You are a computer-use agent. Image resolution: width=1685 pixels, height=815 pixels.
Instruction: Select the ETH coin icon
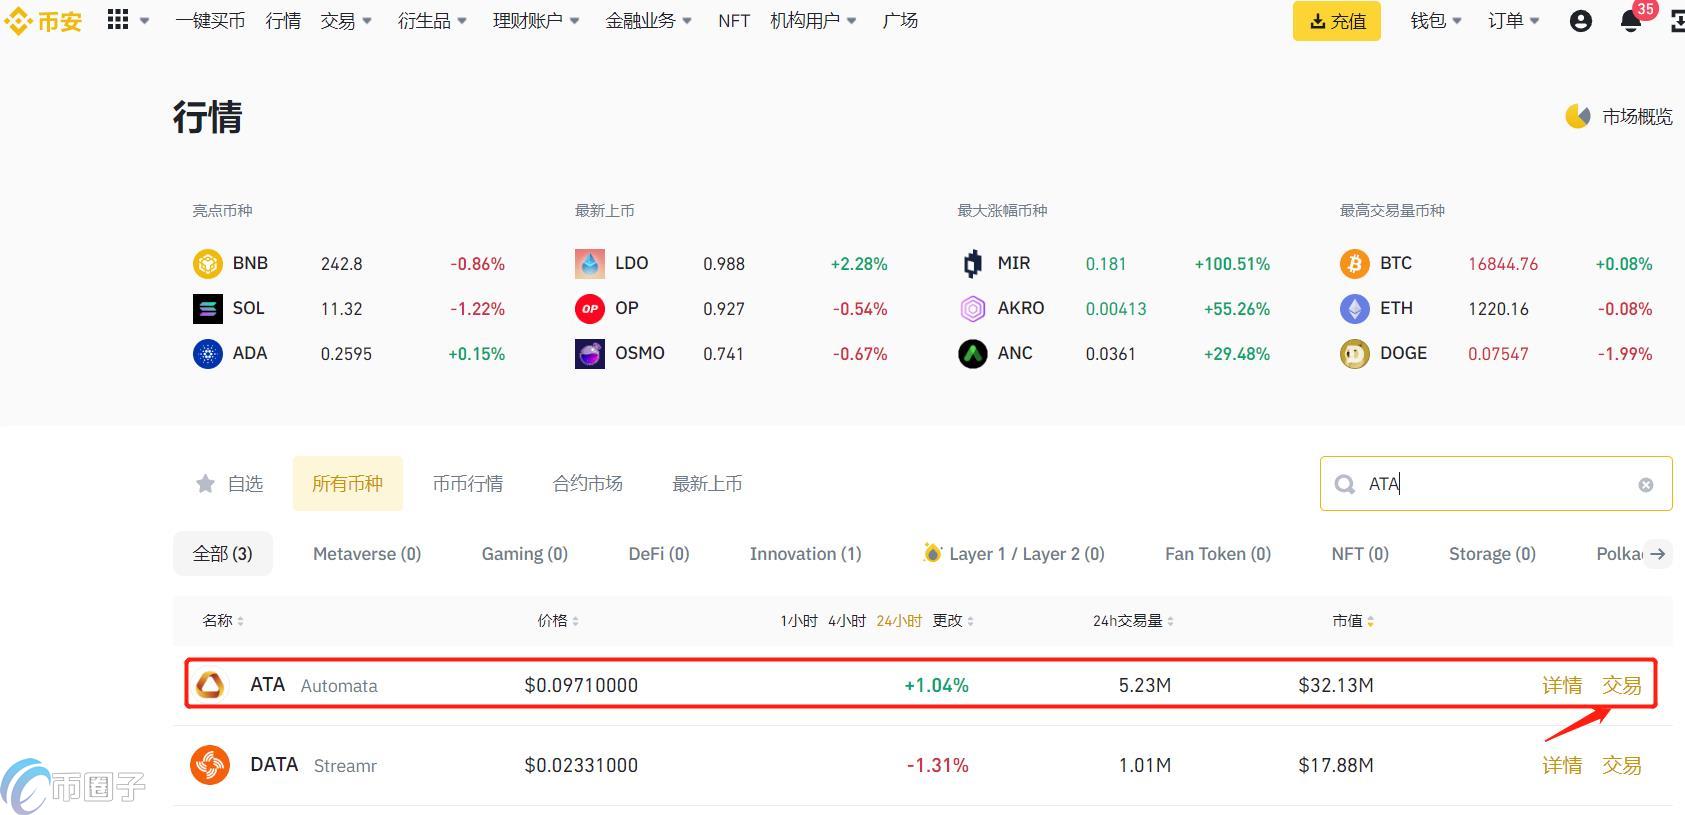pyautogui.click(x=1355, y=309)
